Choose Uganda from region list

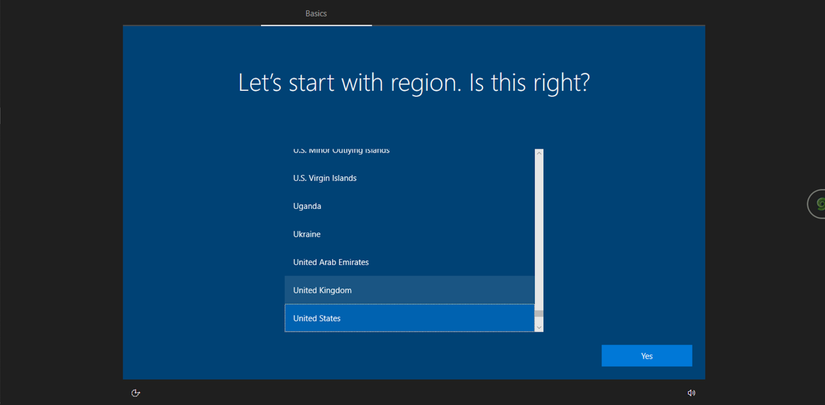coord(409,206)
